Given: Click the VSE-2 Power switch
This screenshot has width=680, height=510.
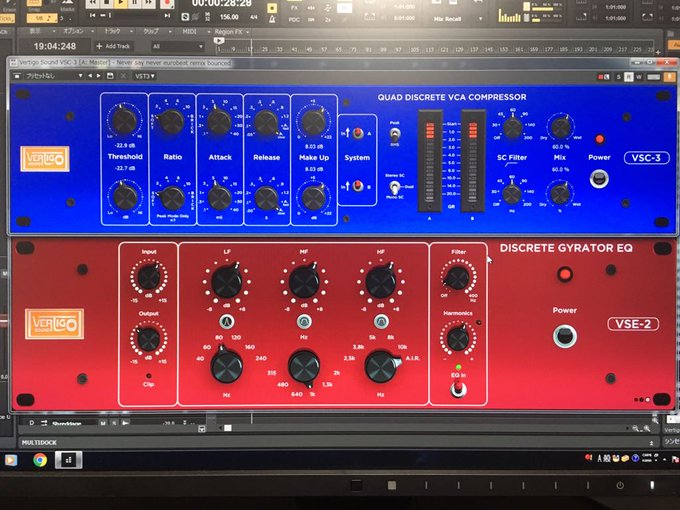Looking at the screenshot, I should click(565, 336).
